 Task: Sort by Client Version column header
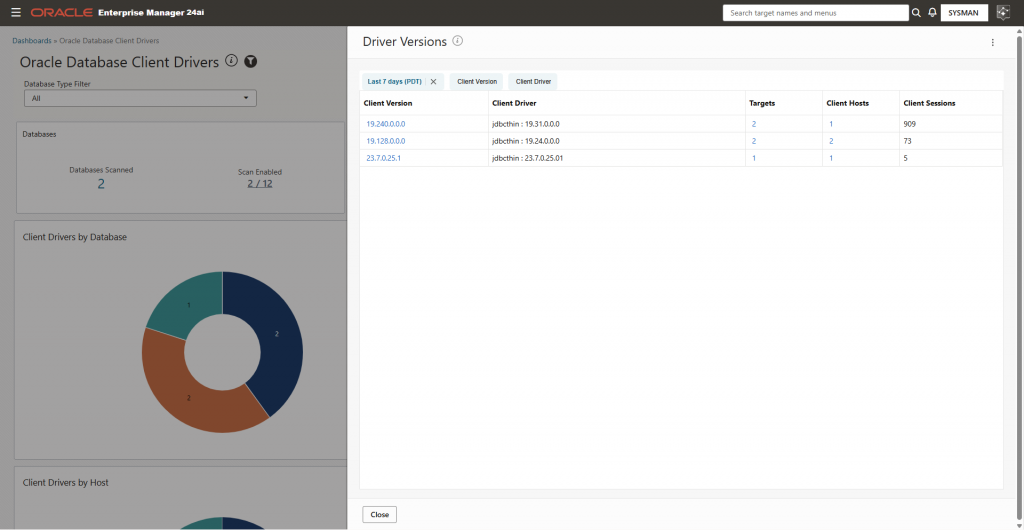coord(388,103)
